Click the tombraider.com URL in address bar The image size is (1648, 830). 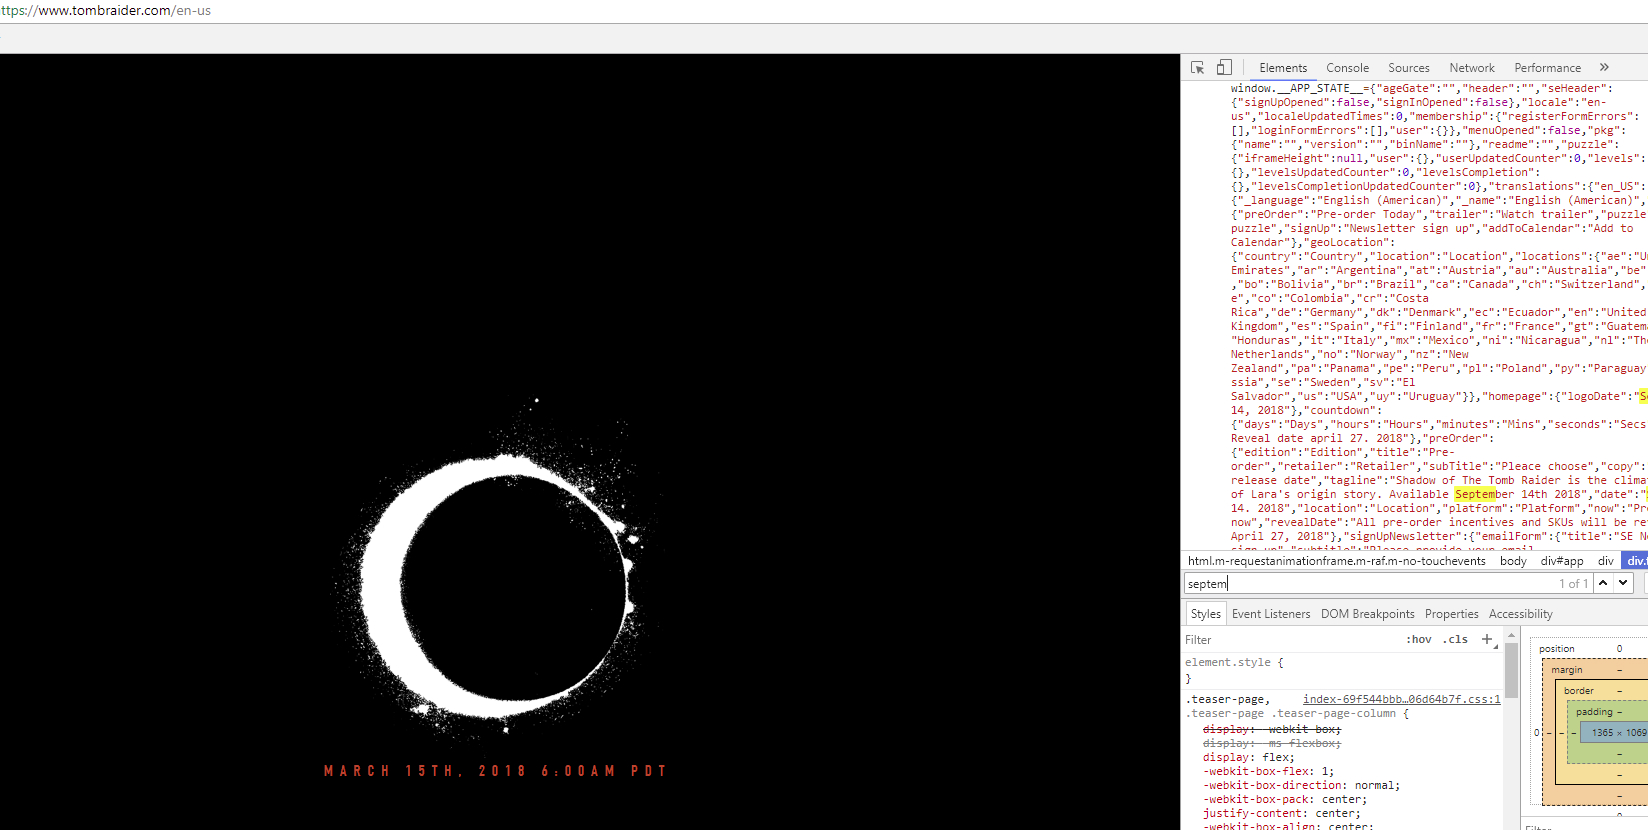106,11
